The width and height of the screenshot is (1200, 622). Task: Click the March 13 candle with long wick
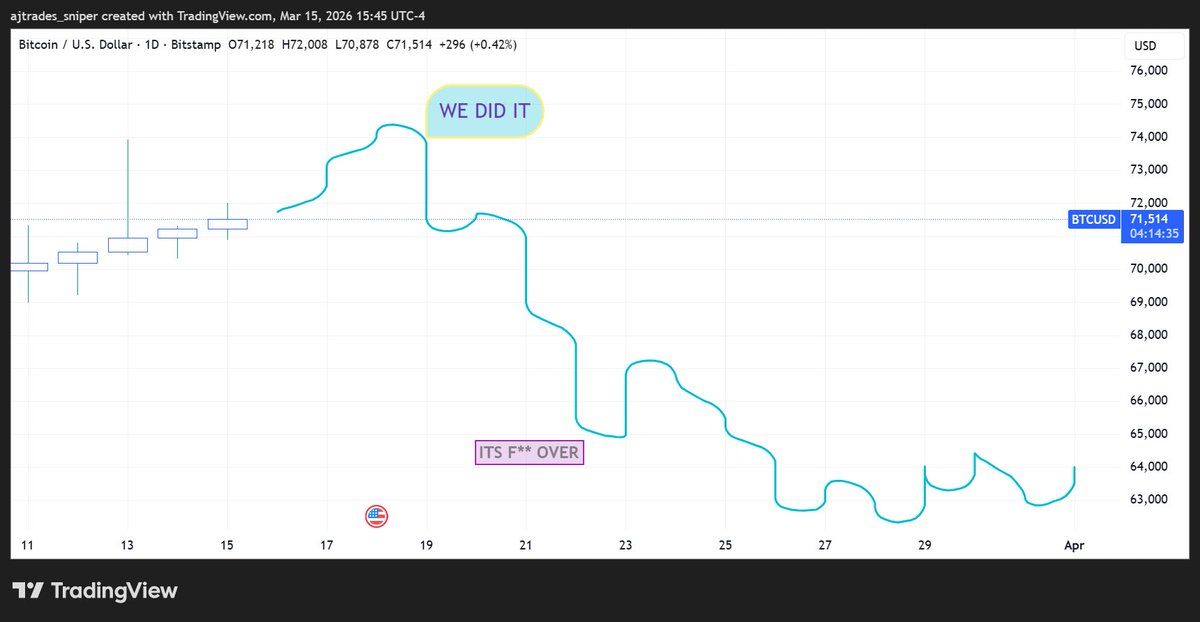(128, 244)
